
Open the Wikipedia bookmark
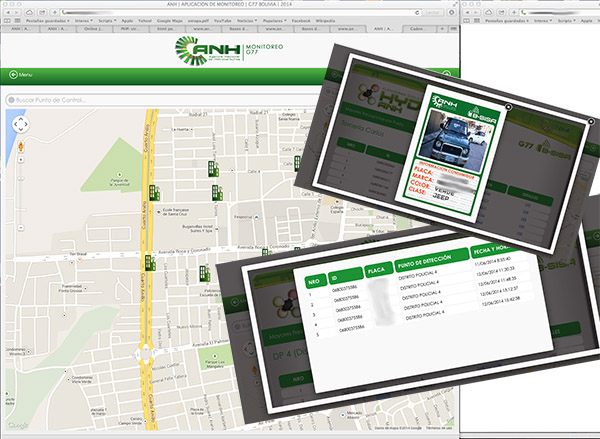325,21
